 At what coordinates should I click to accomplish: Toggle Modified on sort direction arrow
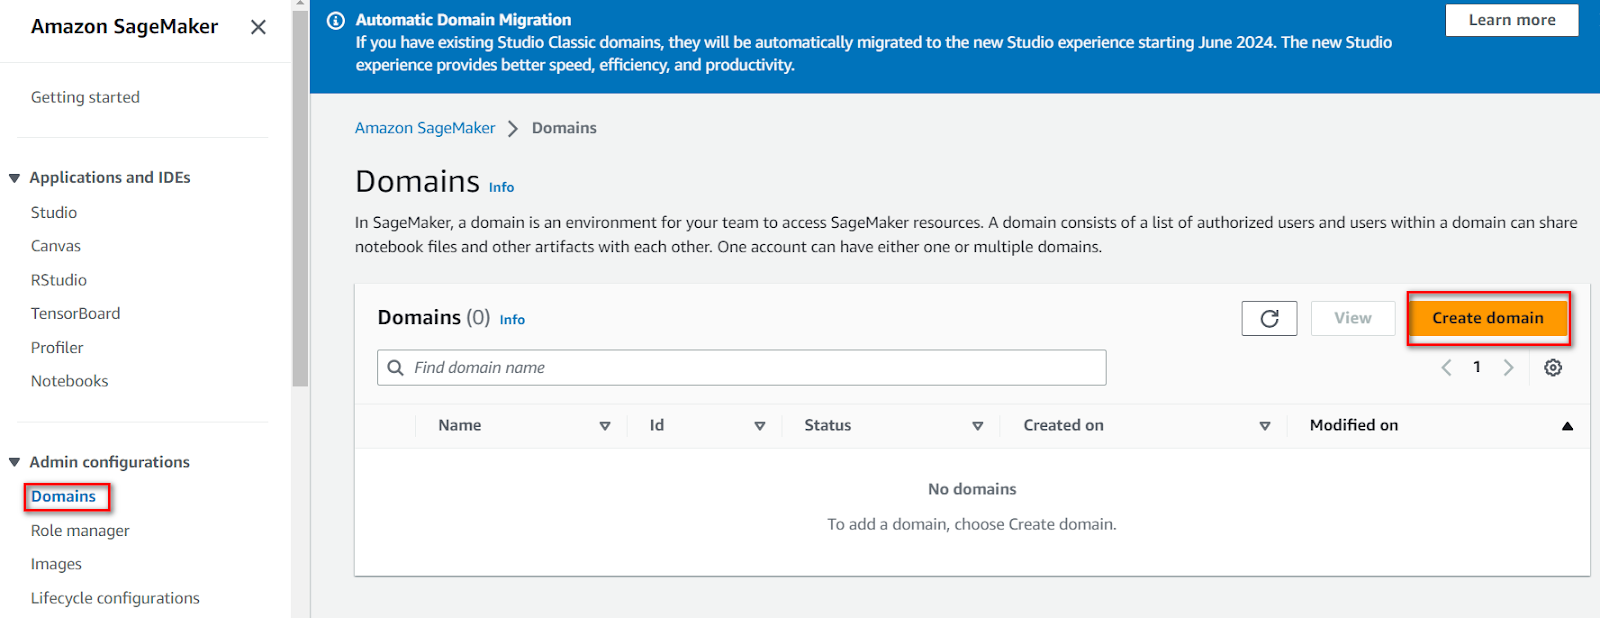click(1567, 426)
